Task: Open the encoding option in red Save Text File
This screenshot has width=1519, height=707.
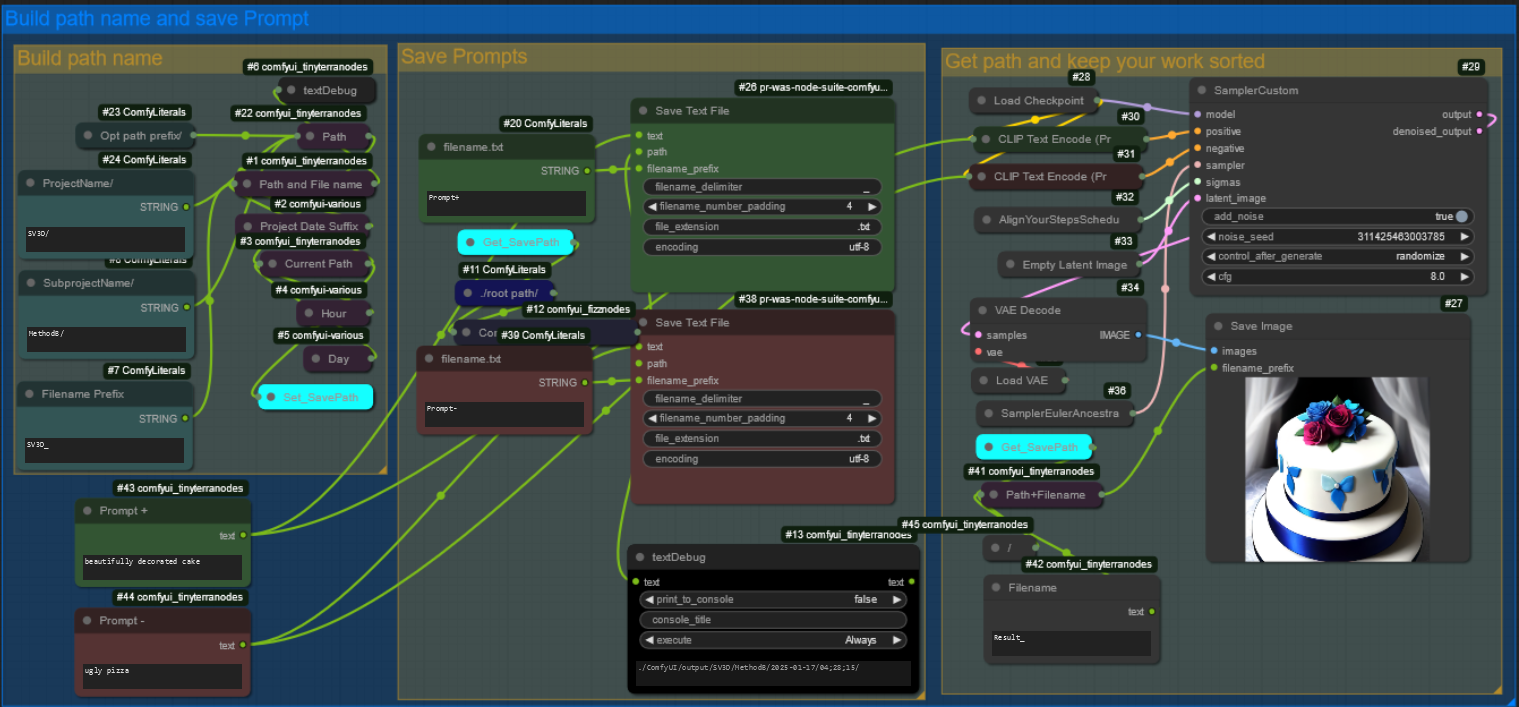Action: pyautogui.click(x=762, y=459)
